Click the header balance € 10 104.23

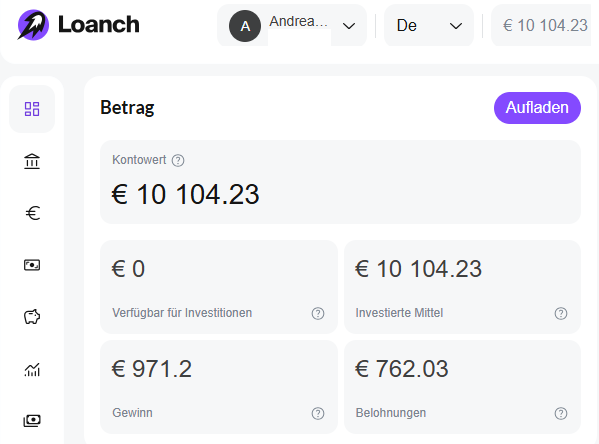pyautogui.click(x=545, y=26)
